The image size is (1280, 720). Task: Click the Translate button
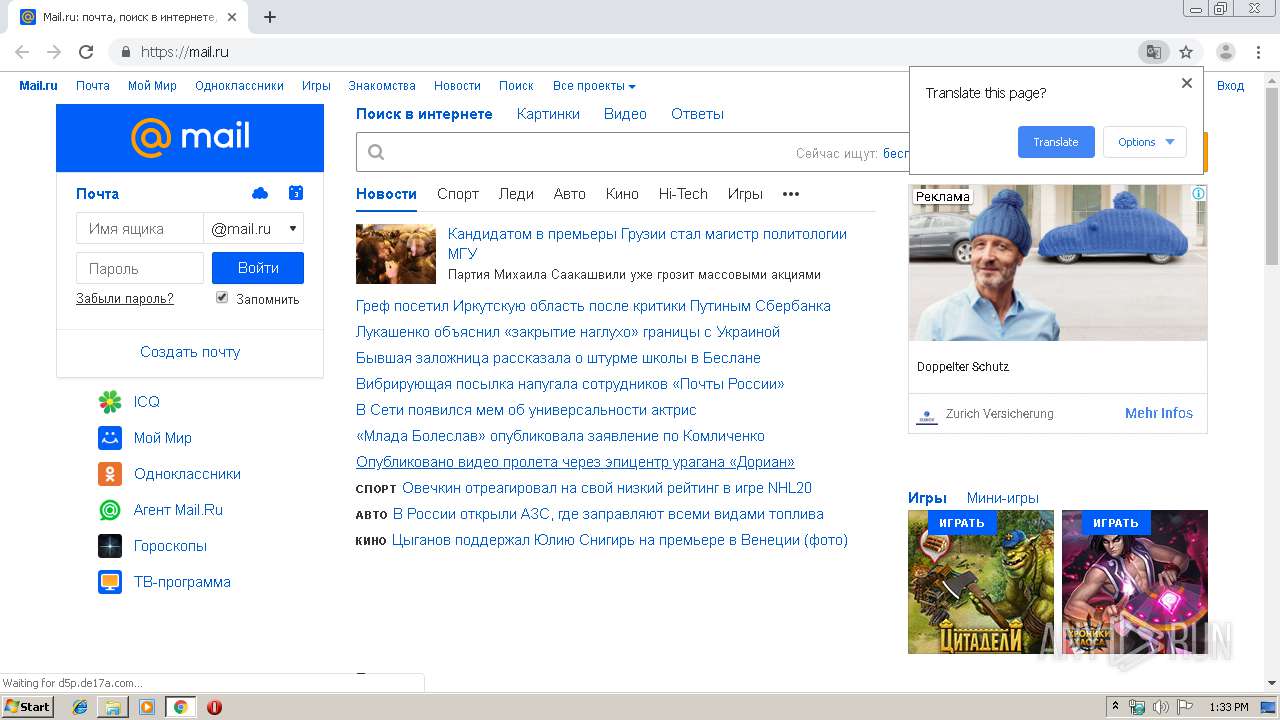click(1056, 142)
